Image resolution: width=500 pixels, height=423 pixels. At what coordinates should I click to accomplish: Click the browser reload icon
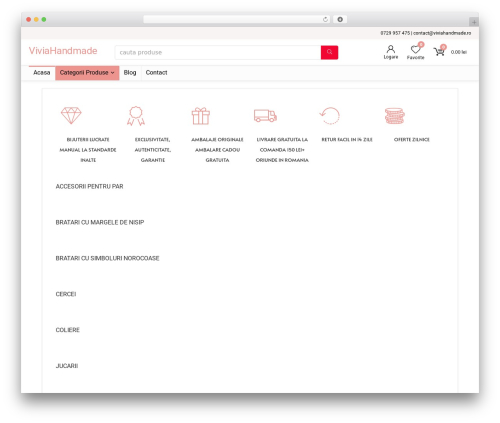(325, 19)
